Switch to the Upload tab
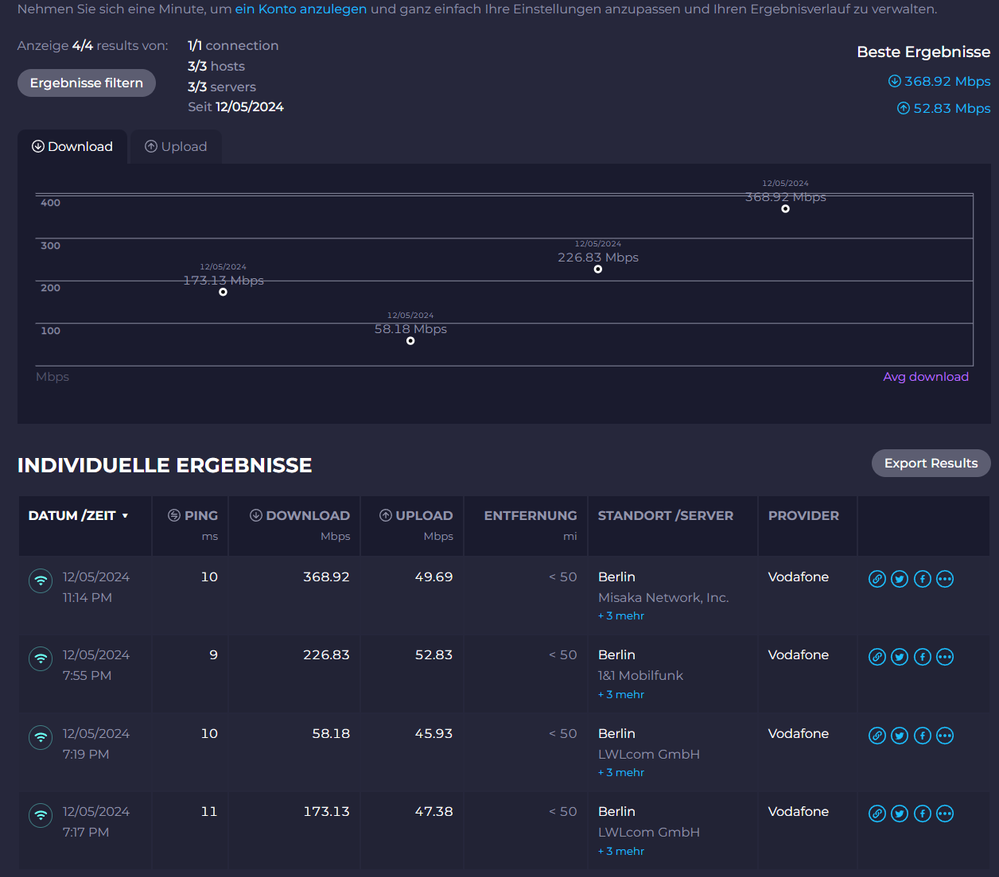The image size is (999, 877). point(176,147)
